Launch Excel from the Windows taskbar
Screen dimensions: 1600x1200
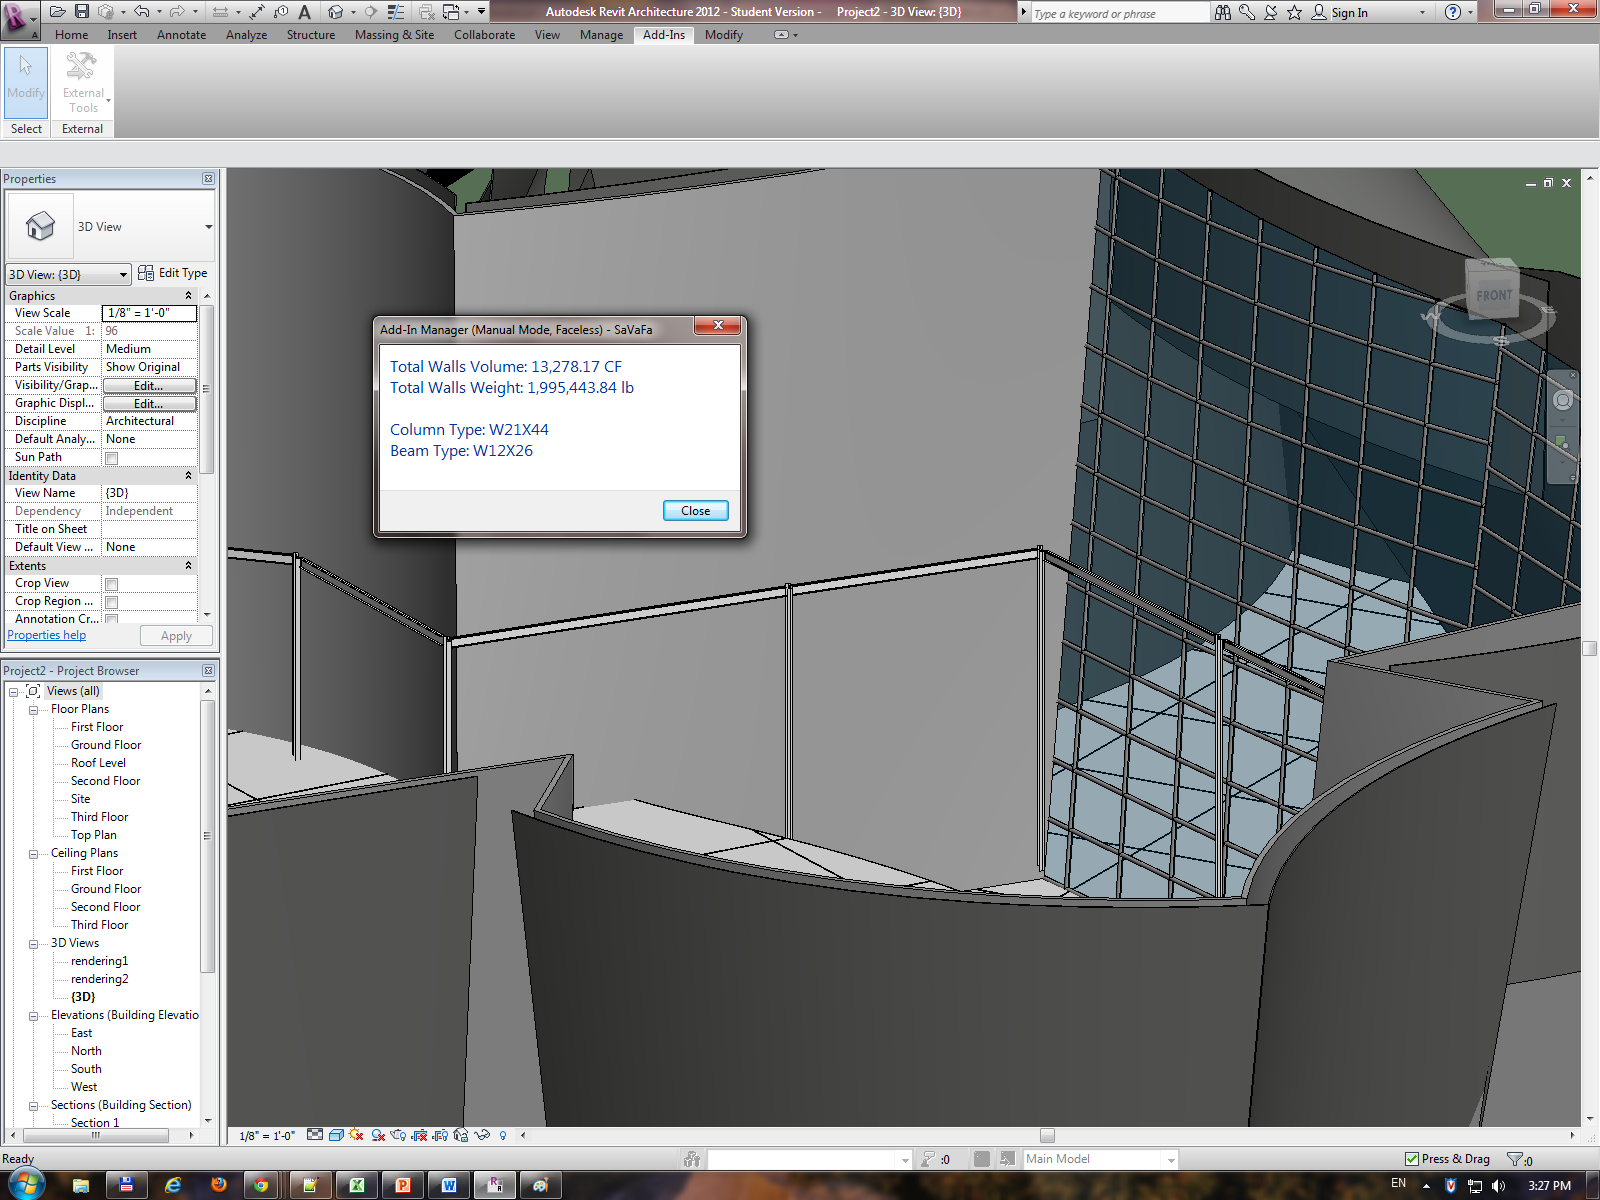pos(356,1185)
